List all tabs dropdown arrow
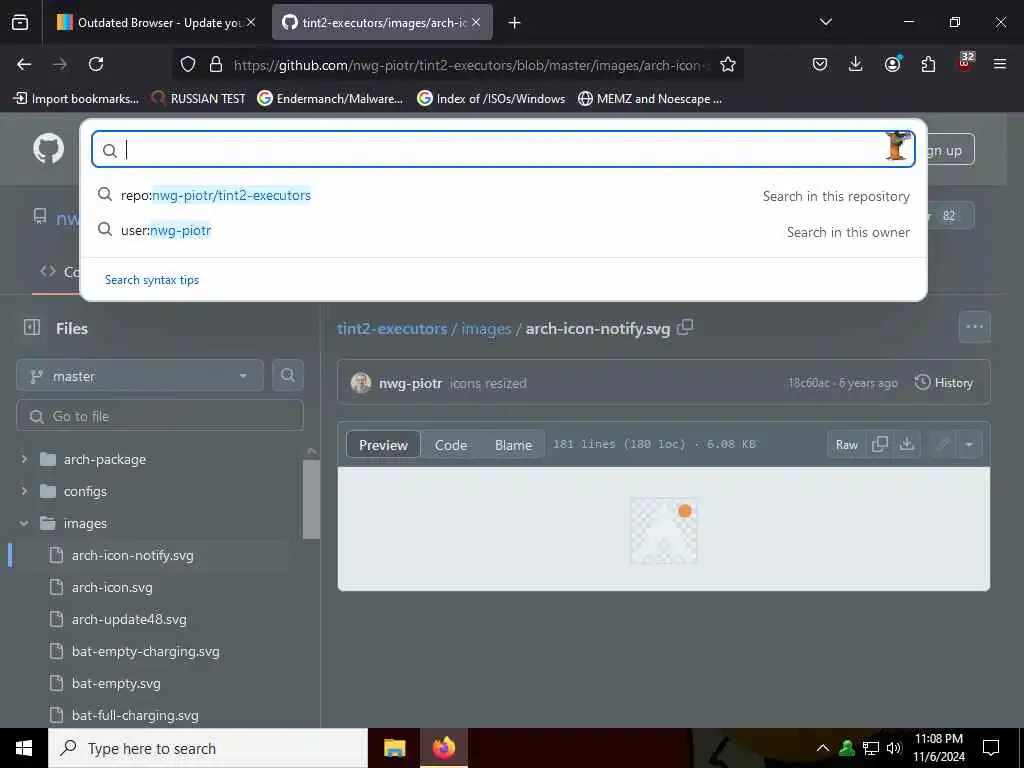This screenshot has height=768, width=1024. click(x=825, y=22)
